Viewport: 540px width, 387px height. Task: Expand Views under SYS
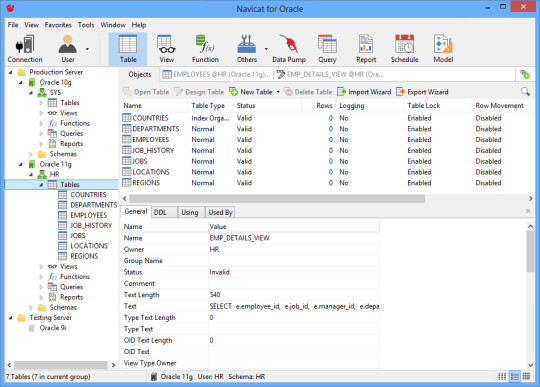pos(41,113)
